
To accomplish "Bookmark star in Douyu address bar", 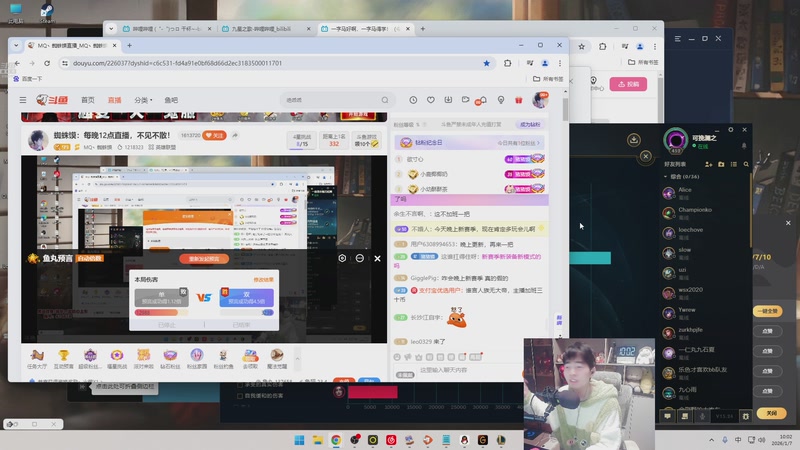I will tap(487, 63).
